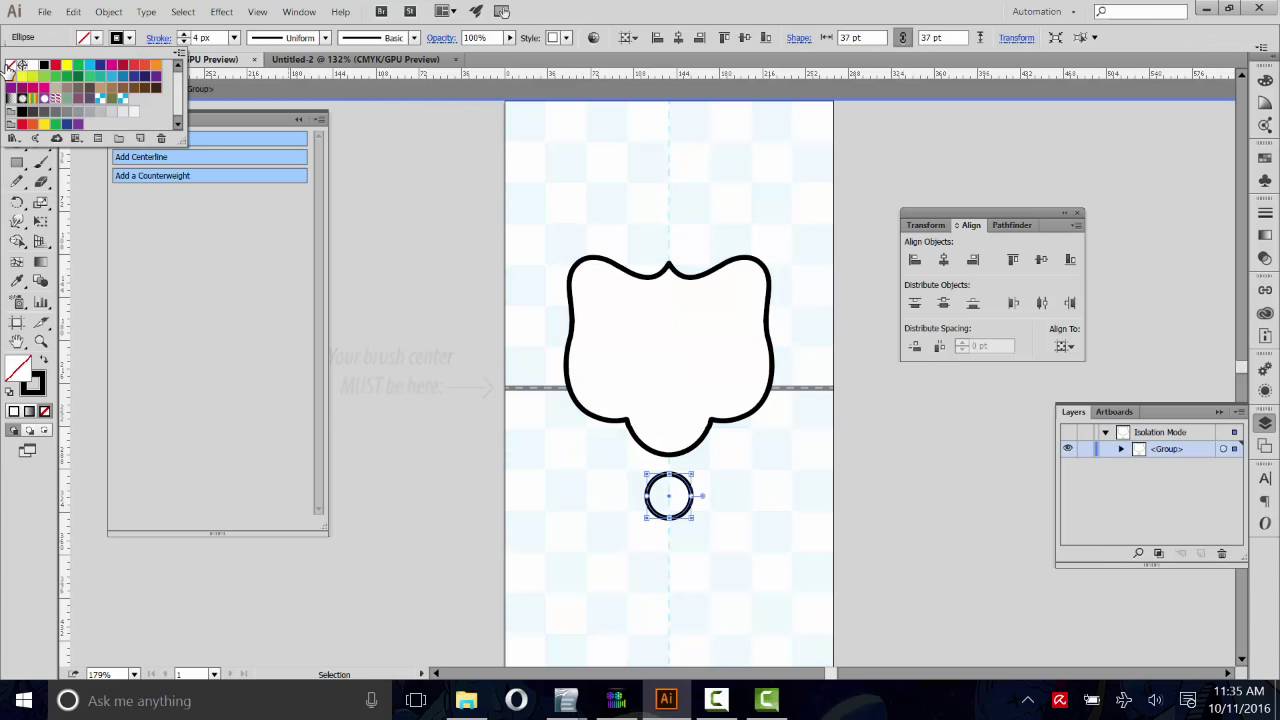Click Vertical Align Top in Align panel

point(1012,260)
